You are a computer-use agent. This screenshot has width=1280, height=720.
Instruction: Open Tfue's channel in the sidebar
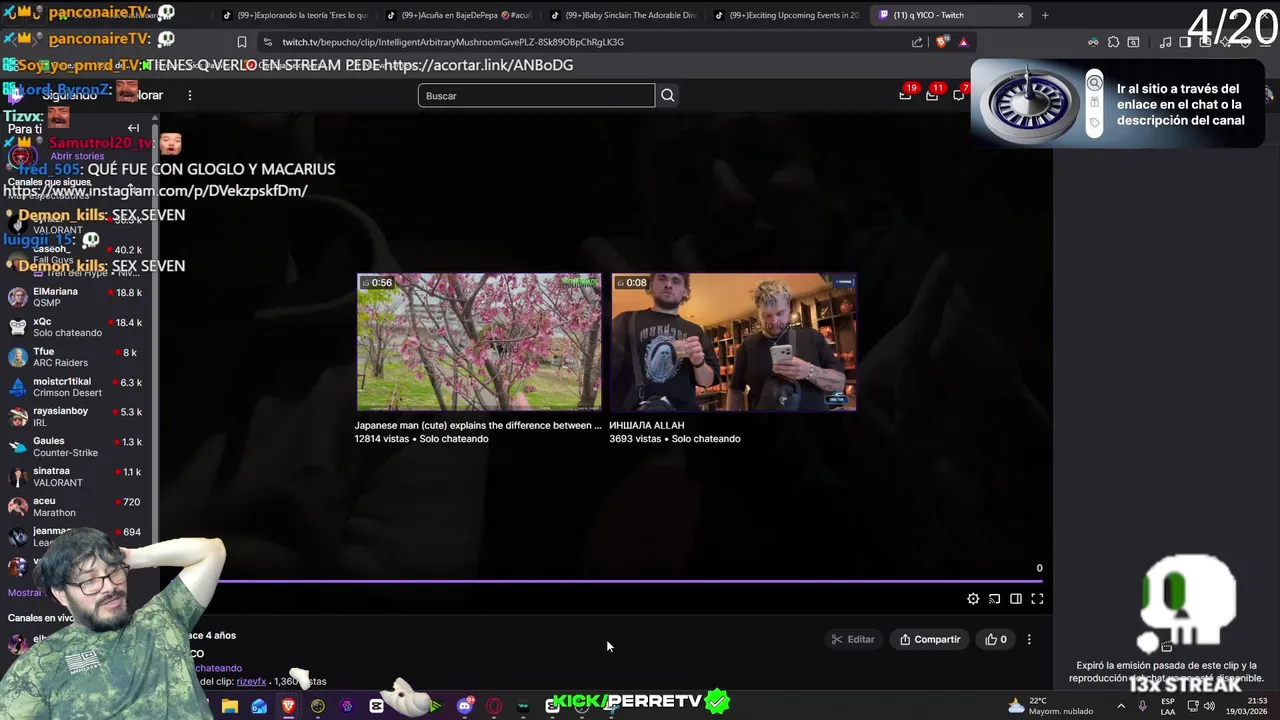click(x=75, y=357)
